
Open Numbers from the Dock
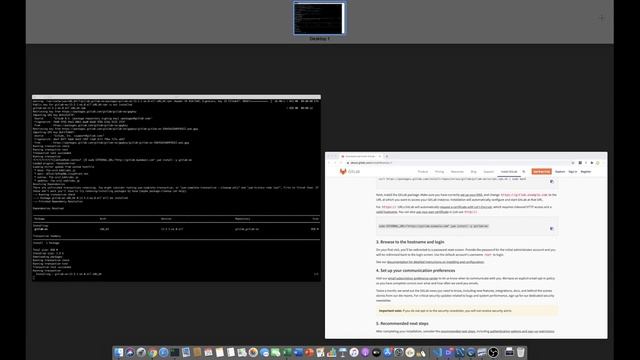coord(331,353)
